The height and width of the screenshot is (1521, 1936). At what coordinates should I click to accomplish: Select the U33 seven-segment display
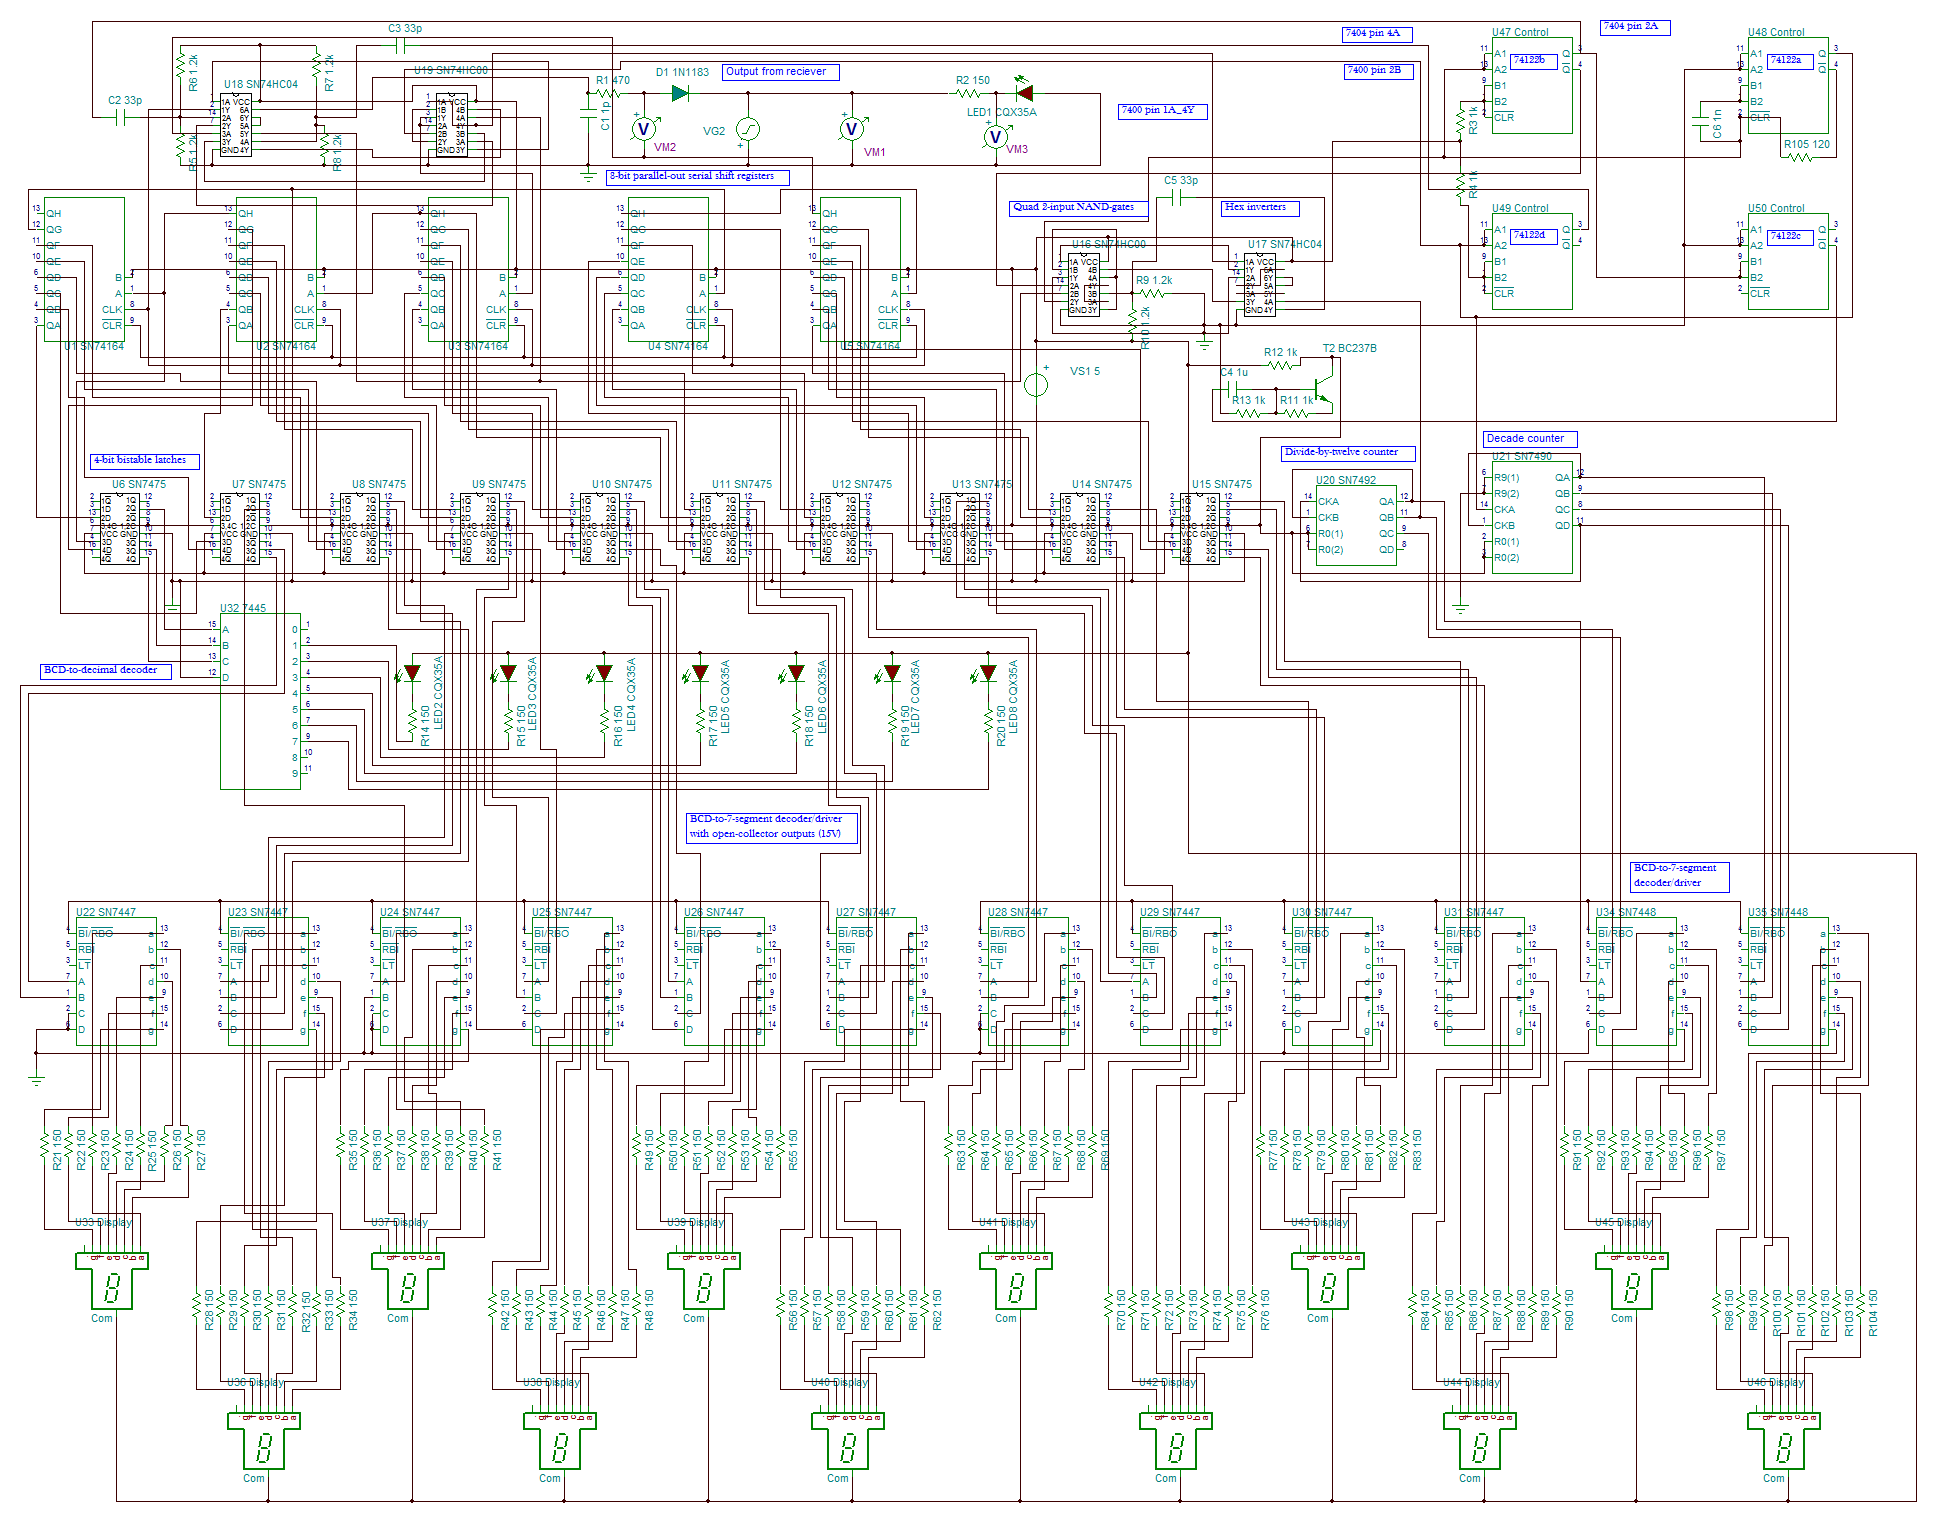click(112, 1281)
